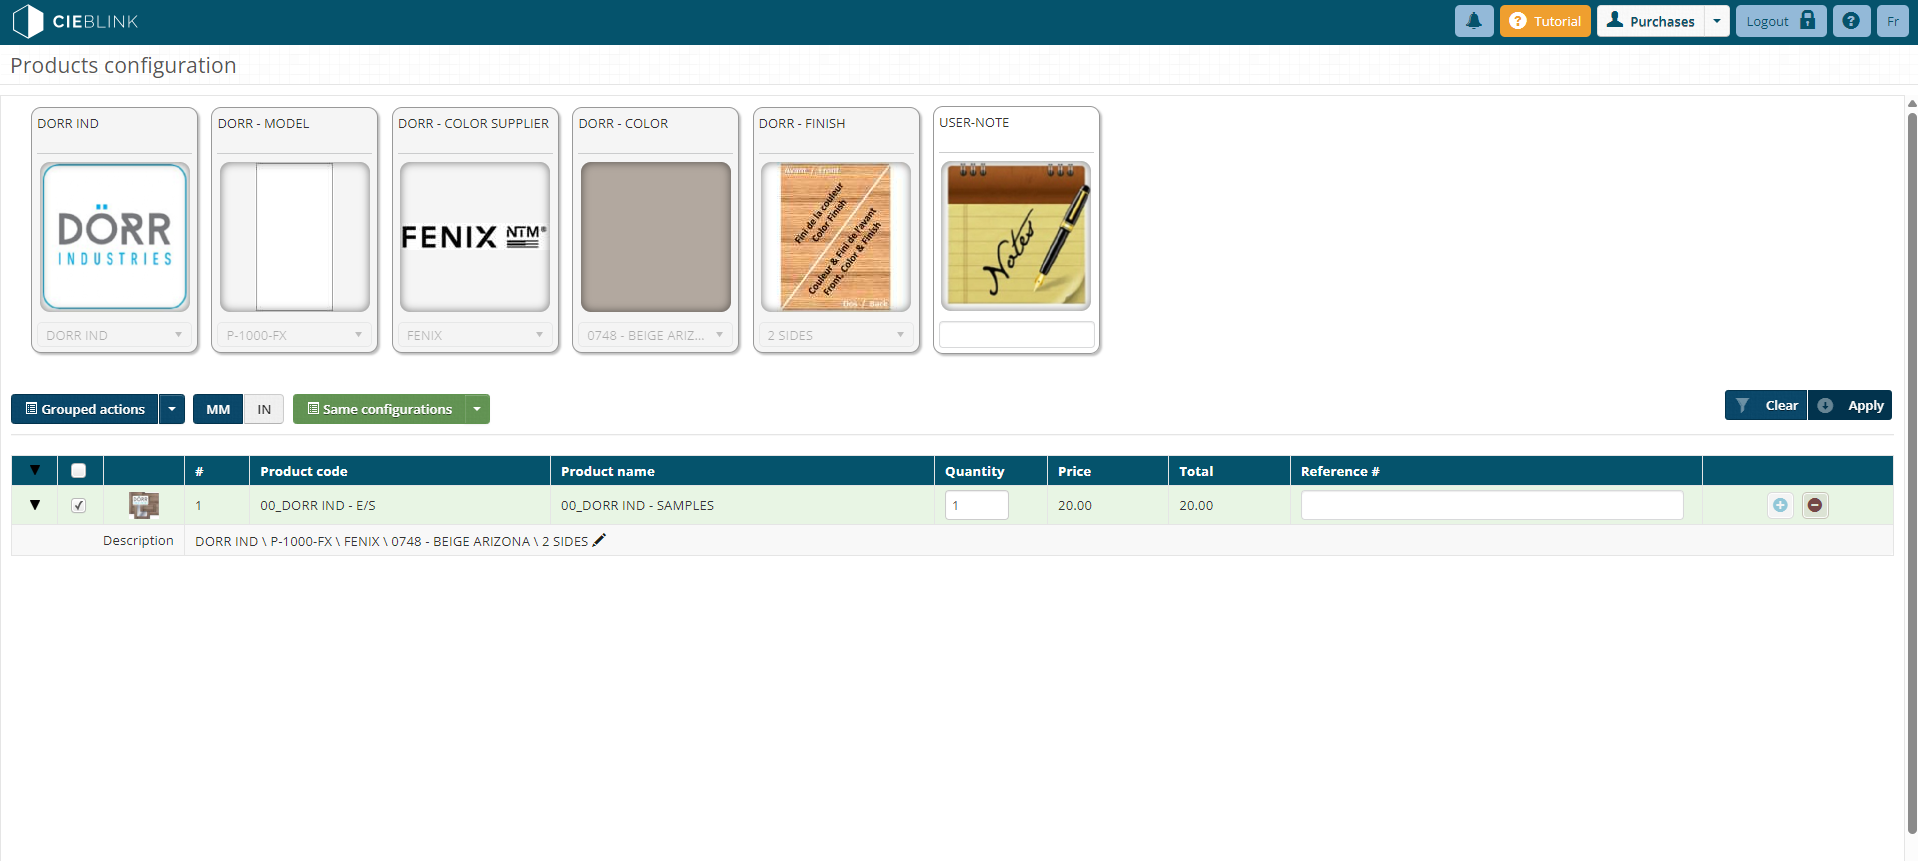This screenshot has width=1918, height=861.
Task: Click the product sample thumbnail in row 1
Action: (x=144, y=505)
